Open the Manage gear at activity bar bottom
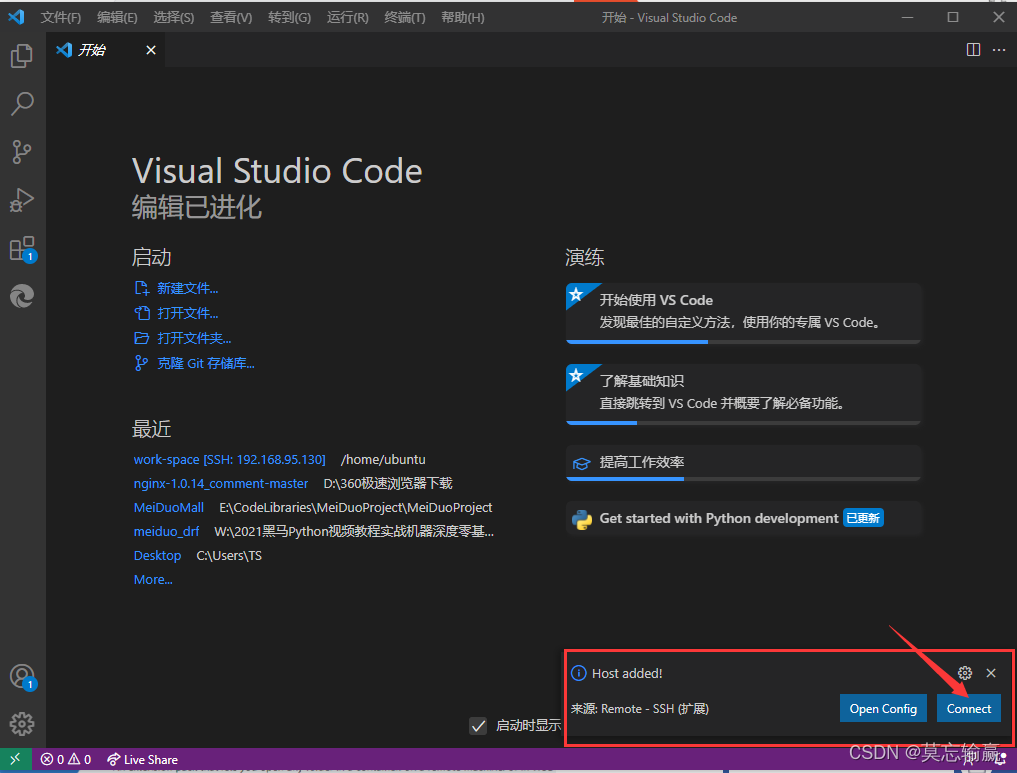The height and width of the screenshot is (773, 1017). click(x=22, y=724)
